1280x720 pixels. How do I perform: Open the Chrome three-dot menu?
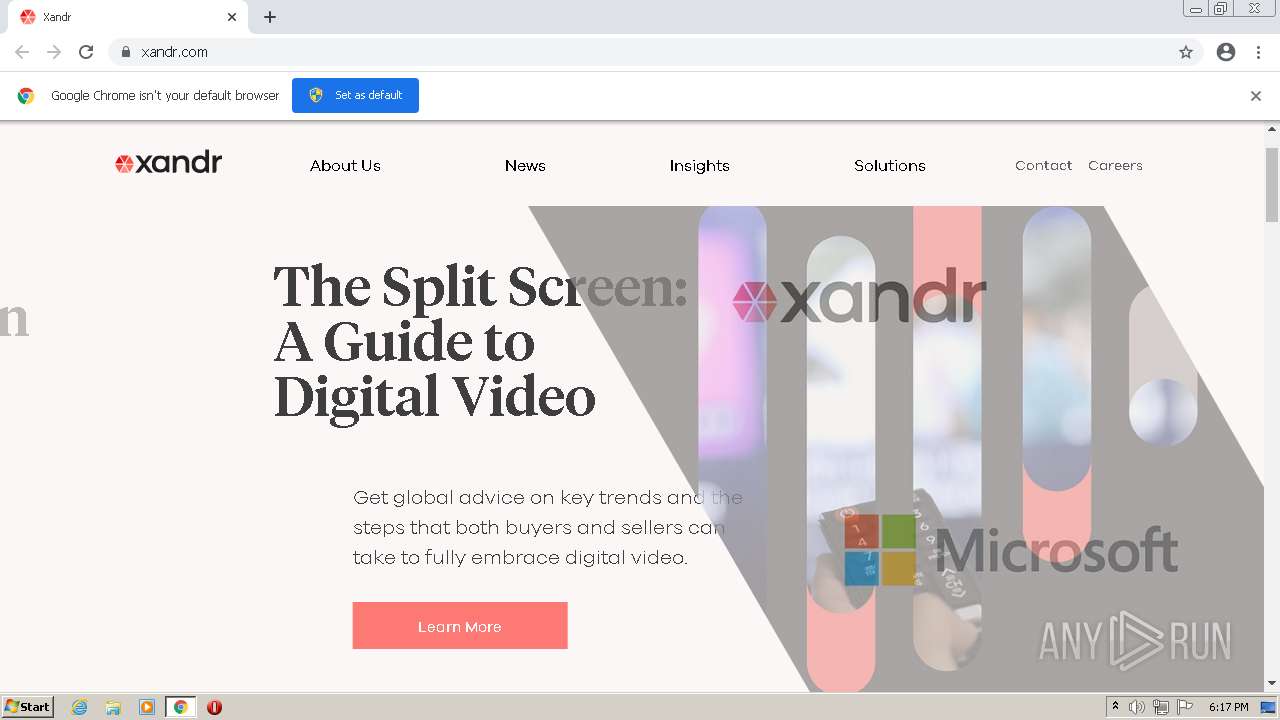(1259, 52)
